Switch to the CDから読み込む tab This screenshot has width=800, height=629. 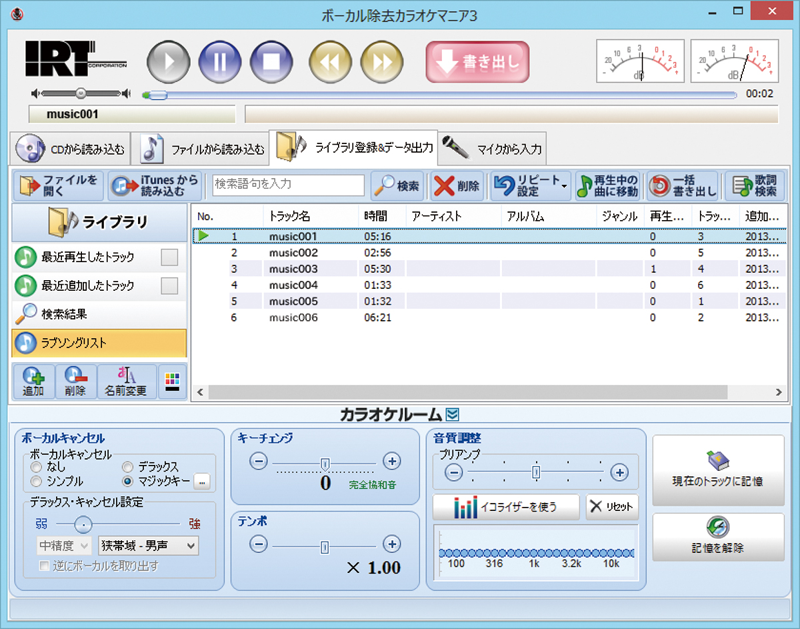tap(72, 150)
